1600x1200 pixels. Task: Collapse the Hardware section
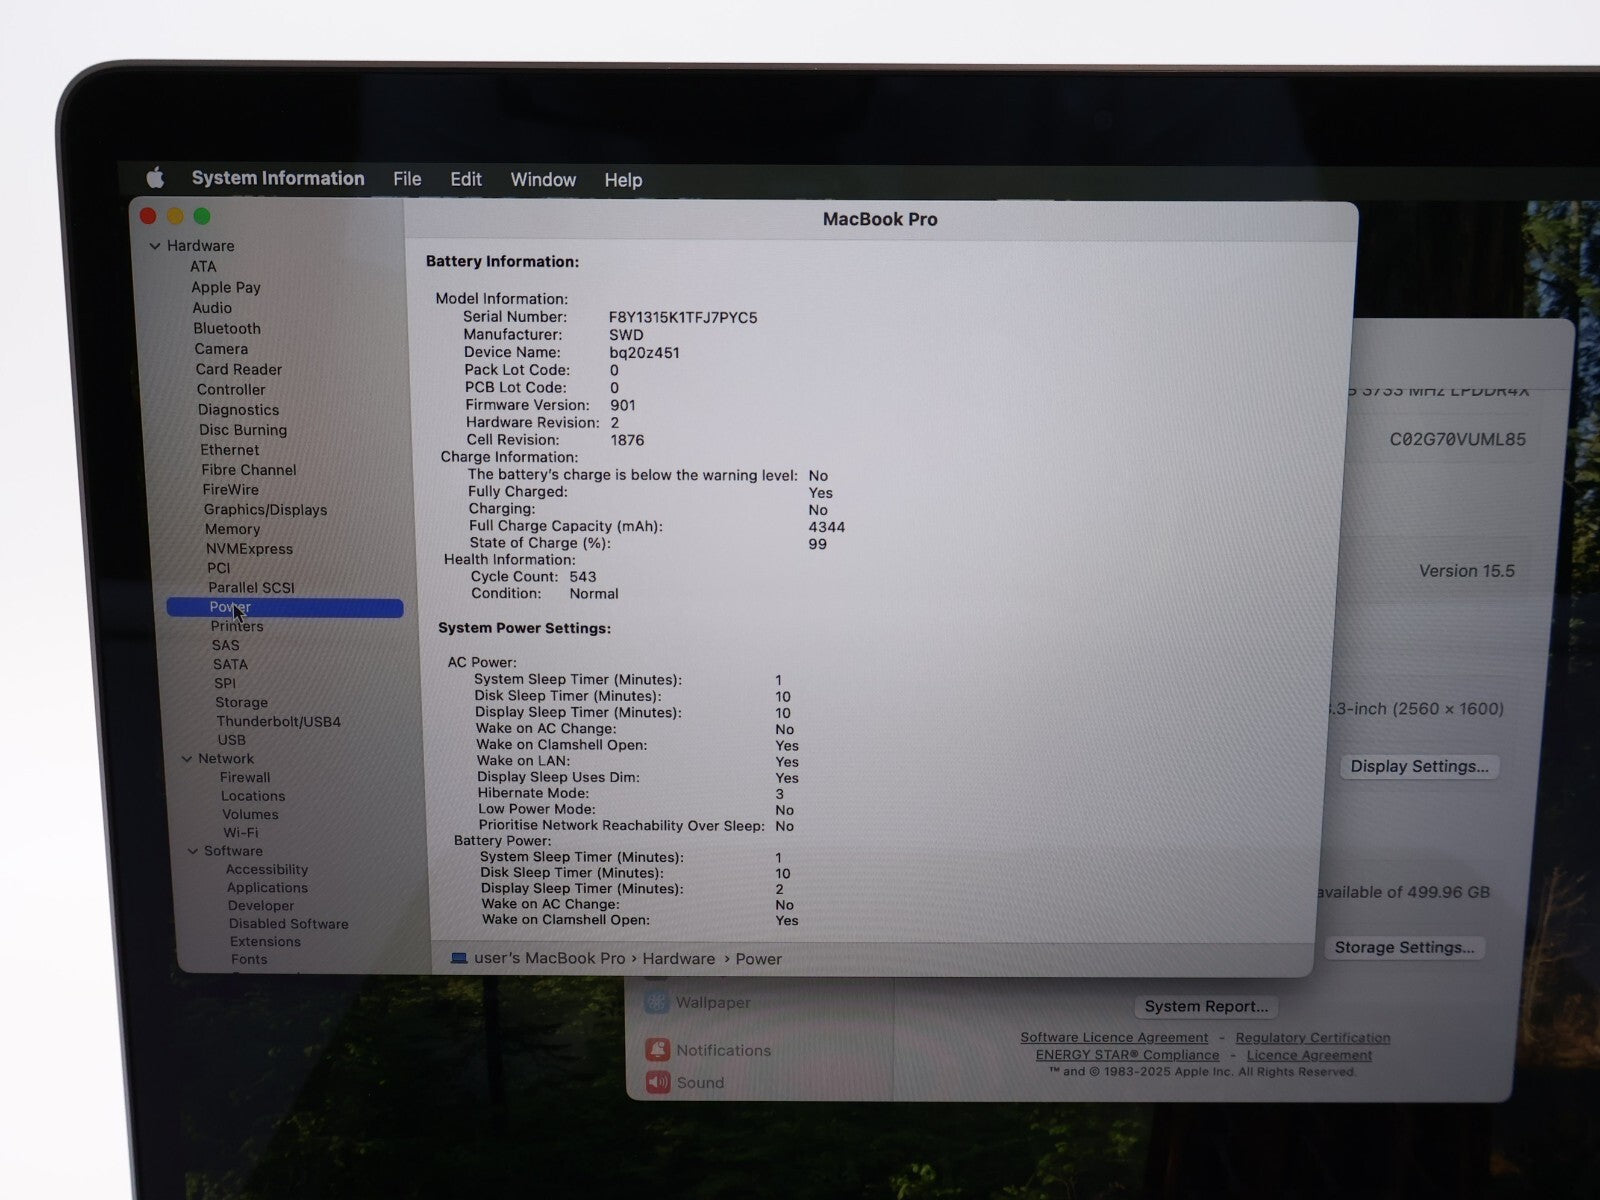pos(155,246)
